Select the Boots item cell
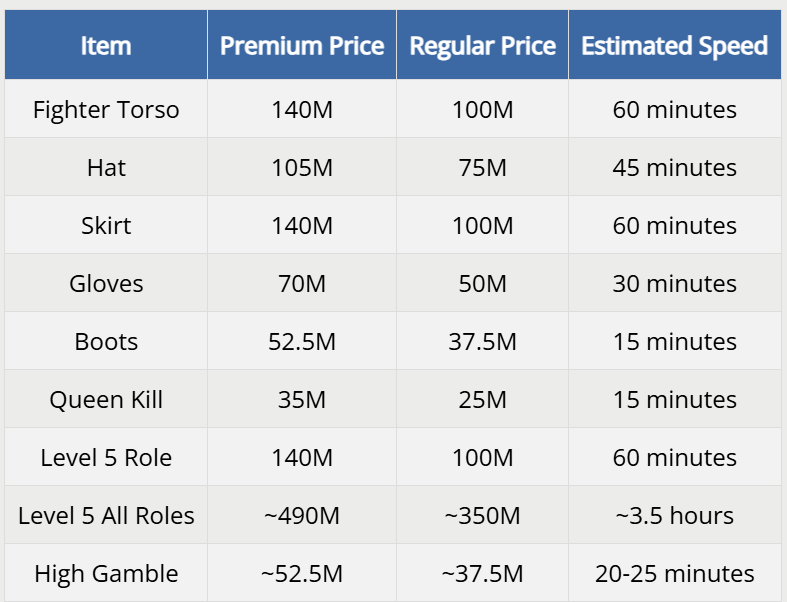 [106, 341]
